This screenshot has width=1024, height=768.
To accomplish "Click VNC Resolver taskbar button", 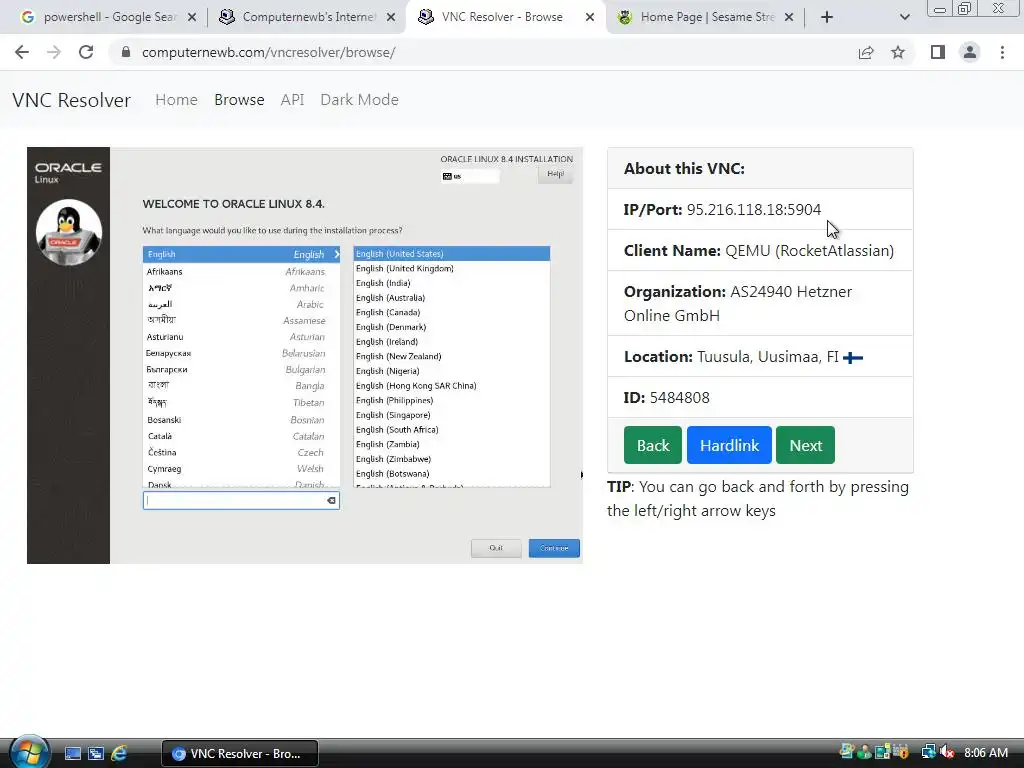I will (x=240, y=754).
